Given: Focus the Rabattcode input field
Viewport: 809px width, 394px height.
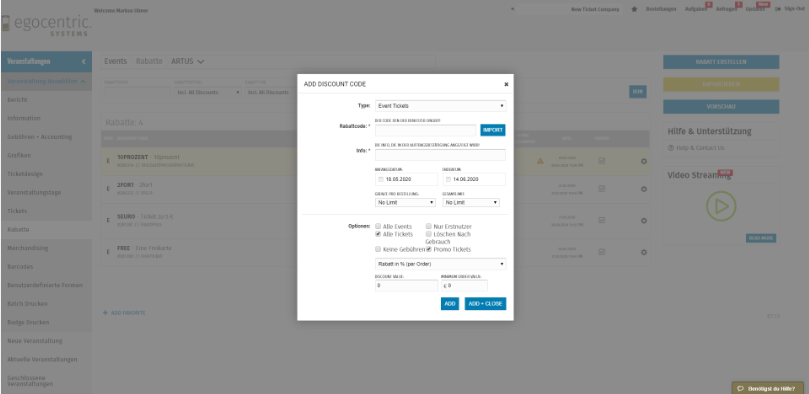Looking at the screenshot, I should [x=426, y=130].
